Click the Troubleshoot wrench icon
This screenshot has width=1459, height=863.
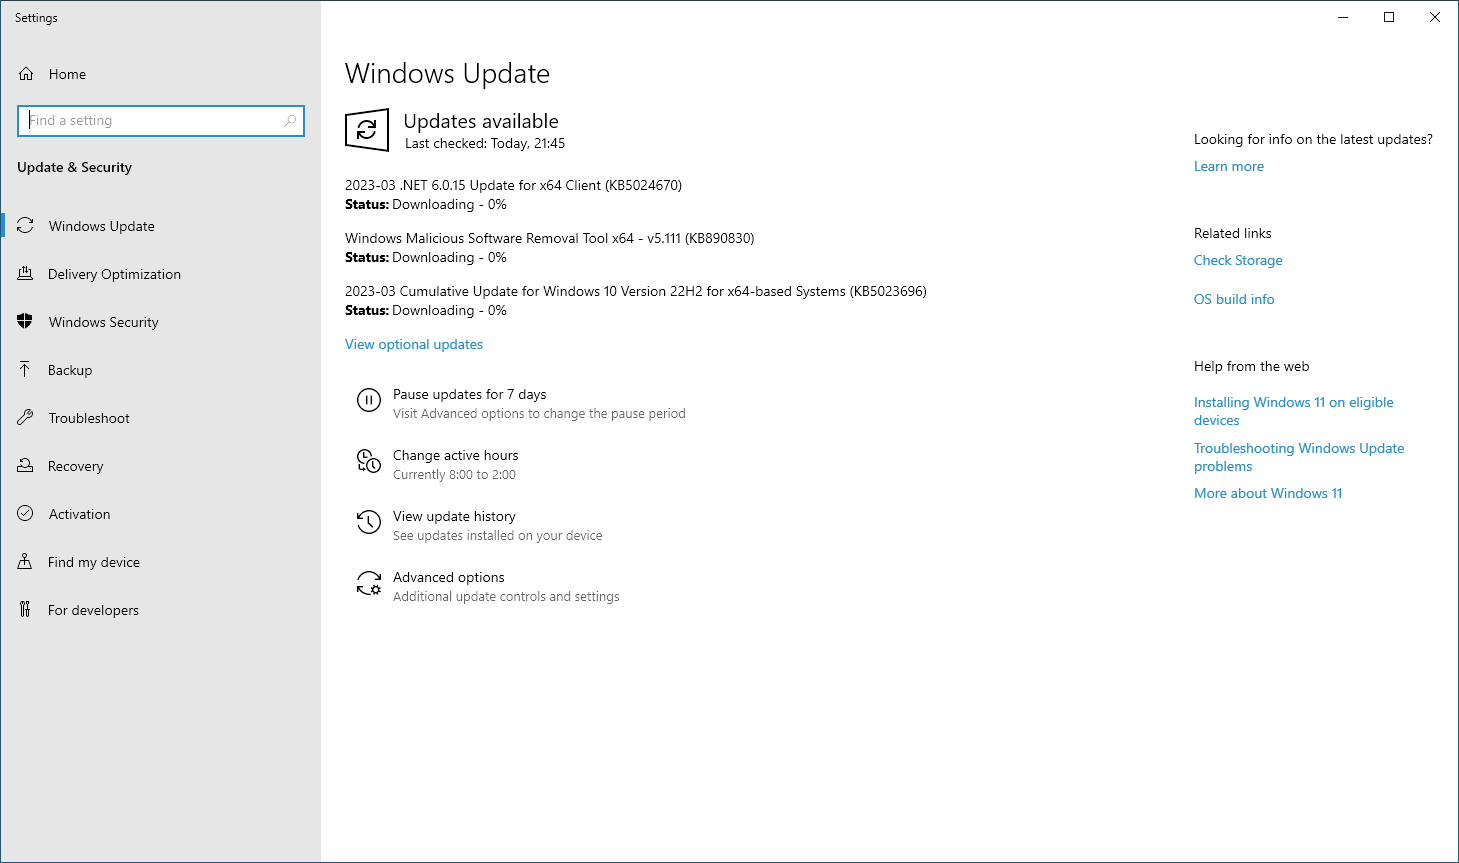[26, 418]
